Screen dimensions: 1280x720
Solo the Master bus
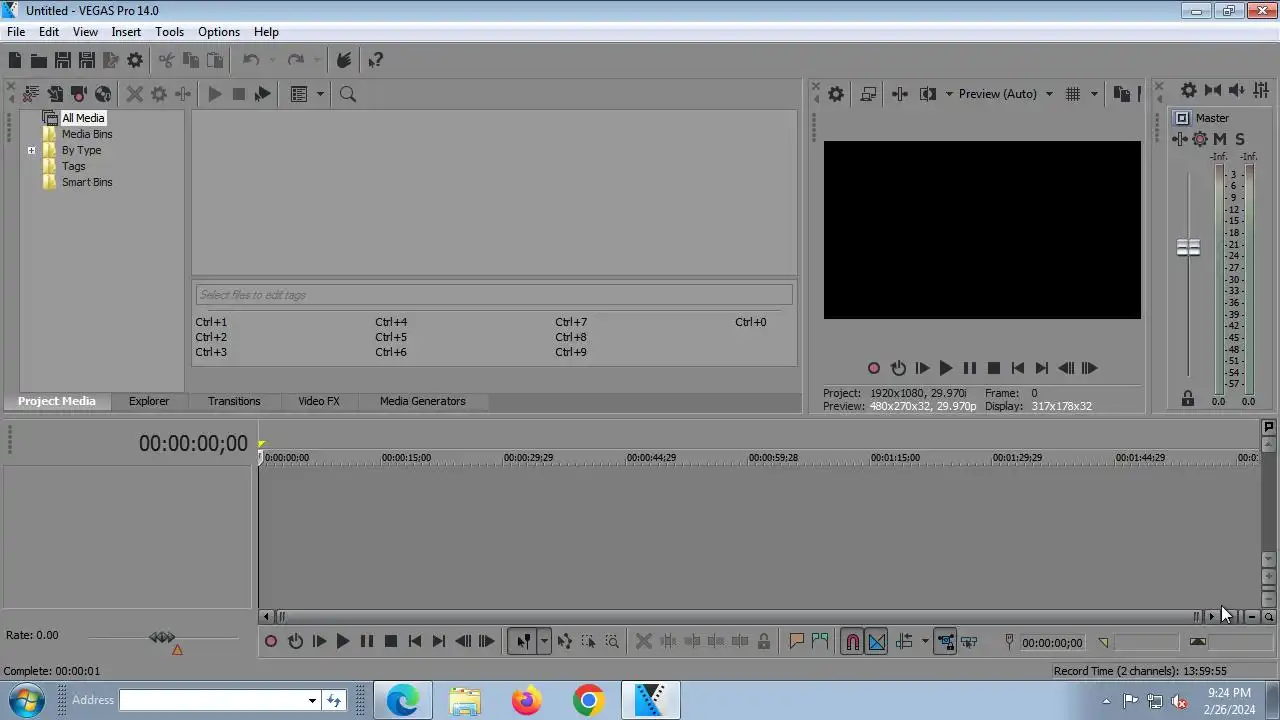tap(1240, 139)
